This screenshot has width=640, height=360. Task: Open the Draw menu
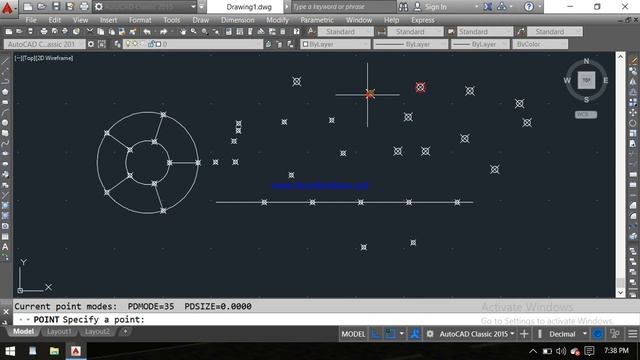pyautogui.click(x=200, y=20)
